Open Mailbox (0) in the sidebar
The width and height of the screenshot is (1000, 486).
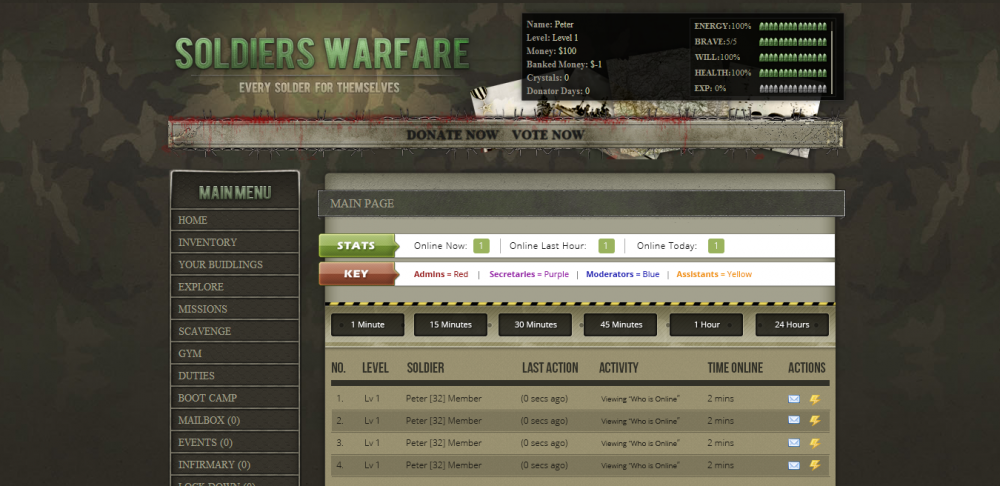(208, 420)
